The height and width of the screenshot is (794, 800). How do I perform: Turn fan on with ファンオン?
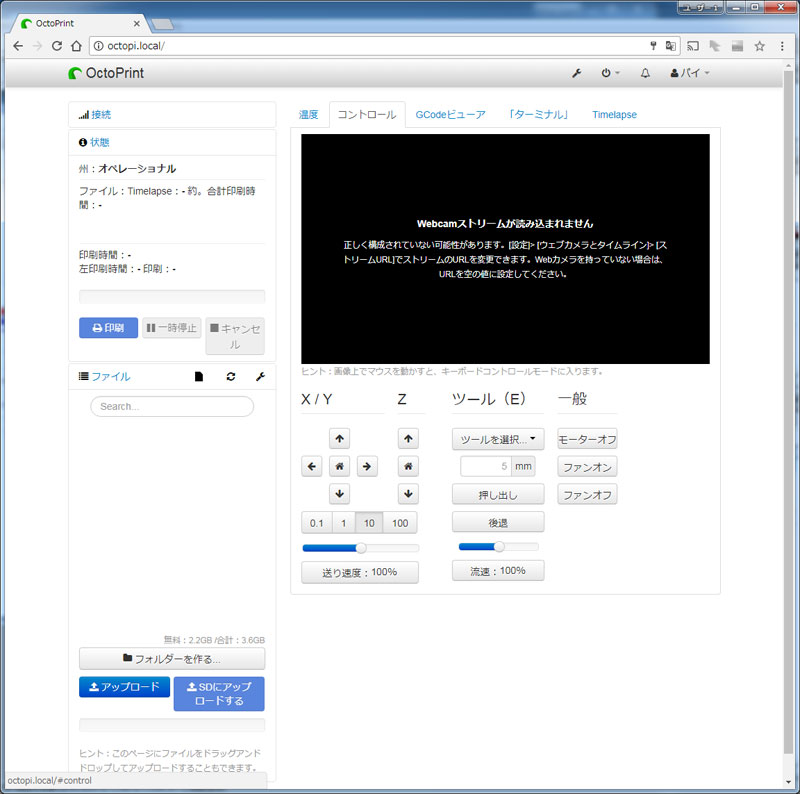point(587,466)
